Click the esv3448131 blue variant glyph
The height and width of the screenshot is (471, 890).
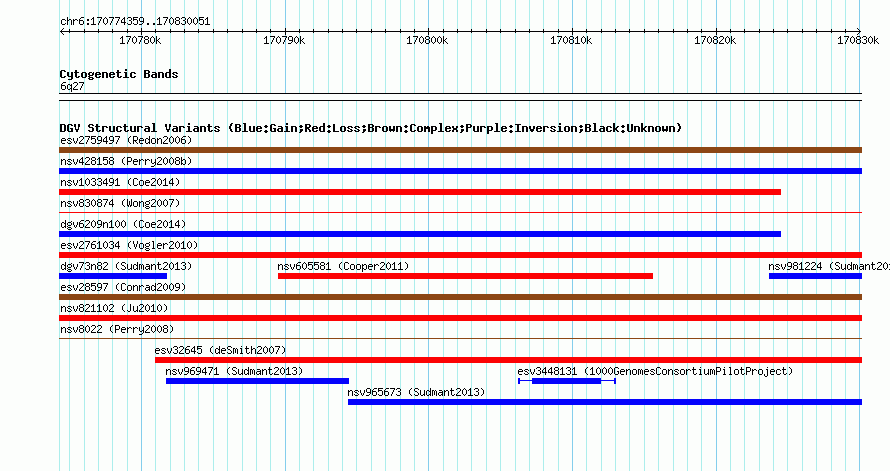566,381
